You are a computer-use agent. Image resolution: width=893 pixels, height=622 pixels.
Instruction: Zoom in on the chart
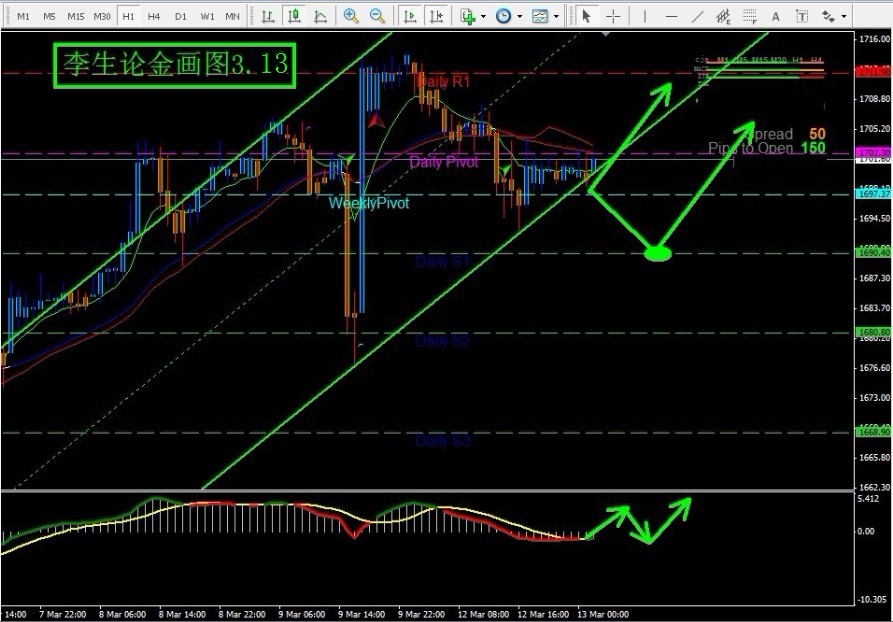click(351, 16)
